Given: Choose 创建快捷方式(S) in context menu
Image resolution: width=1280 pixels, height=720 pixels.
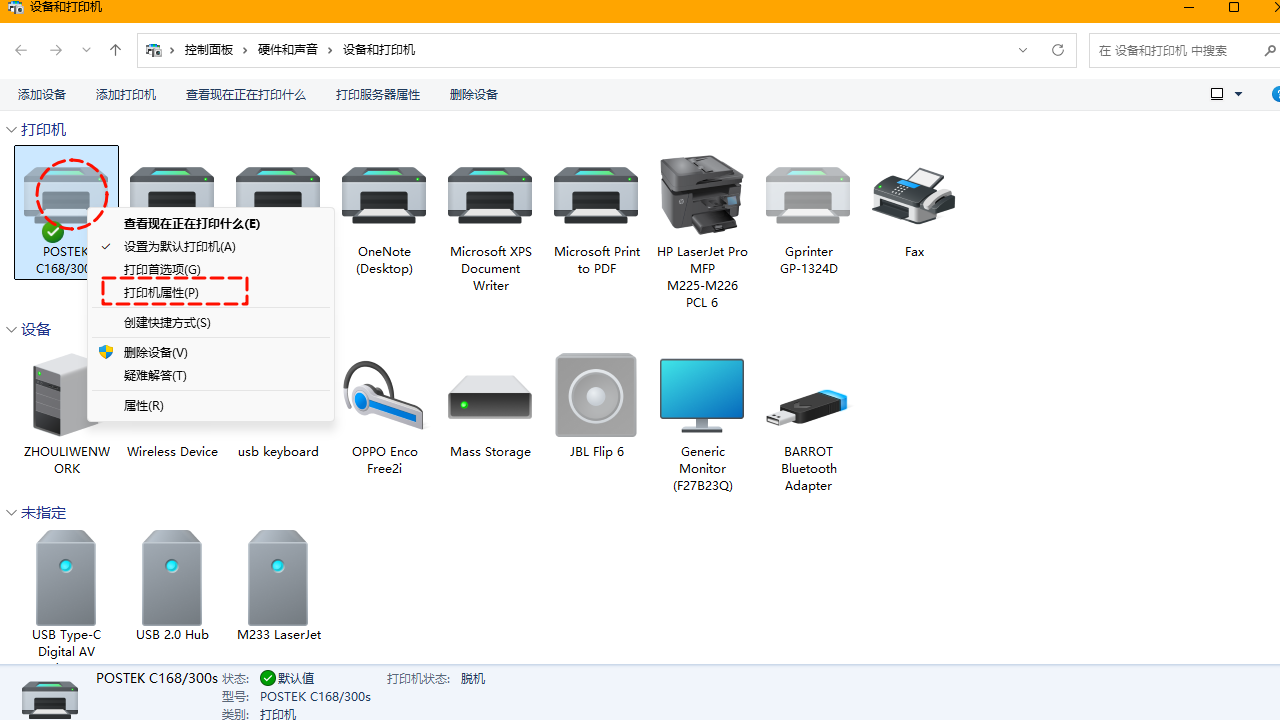Looking at the screenshot, I should 211,323.
